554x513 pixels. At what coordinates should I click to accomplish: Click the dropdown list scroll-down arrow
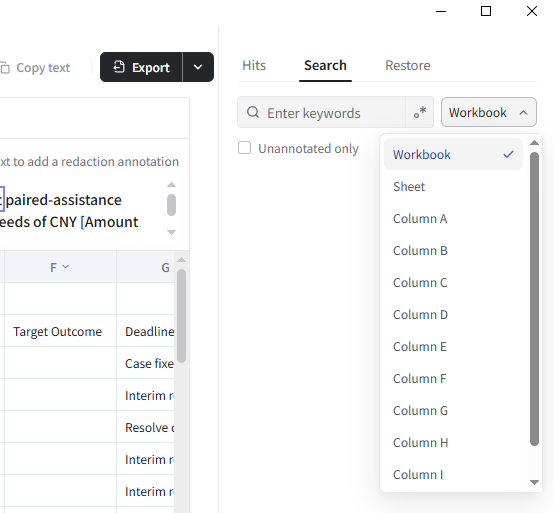point(535,482)
